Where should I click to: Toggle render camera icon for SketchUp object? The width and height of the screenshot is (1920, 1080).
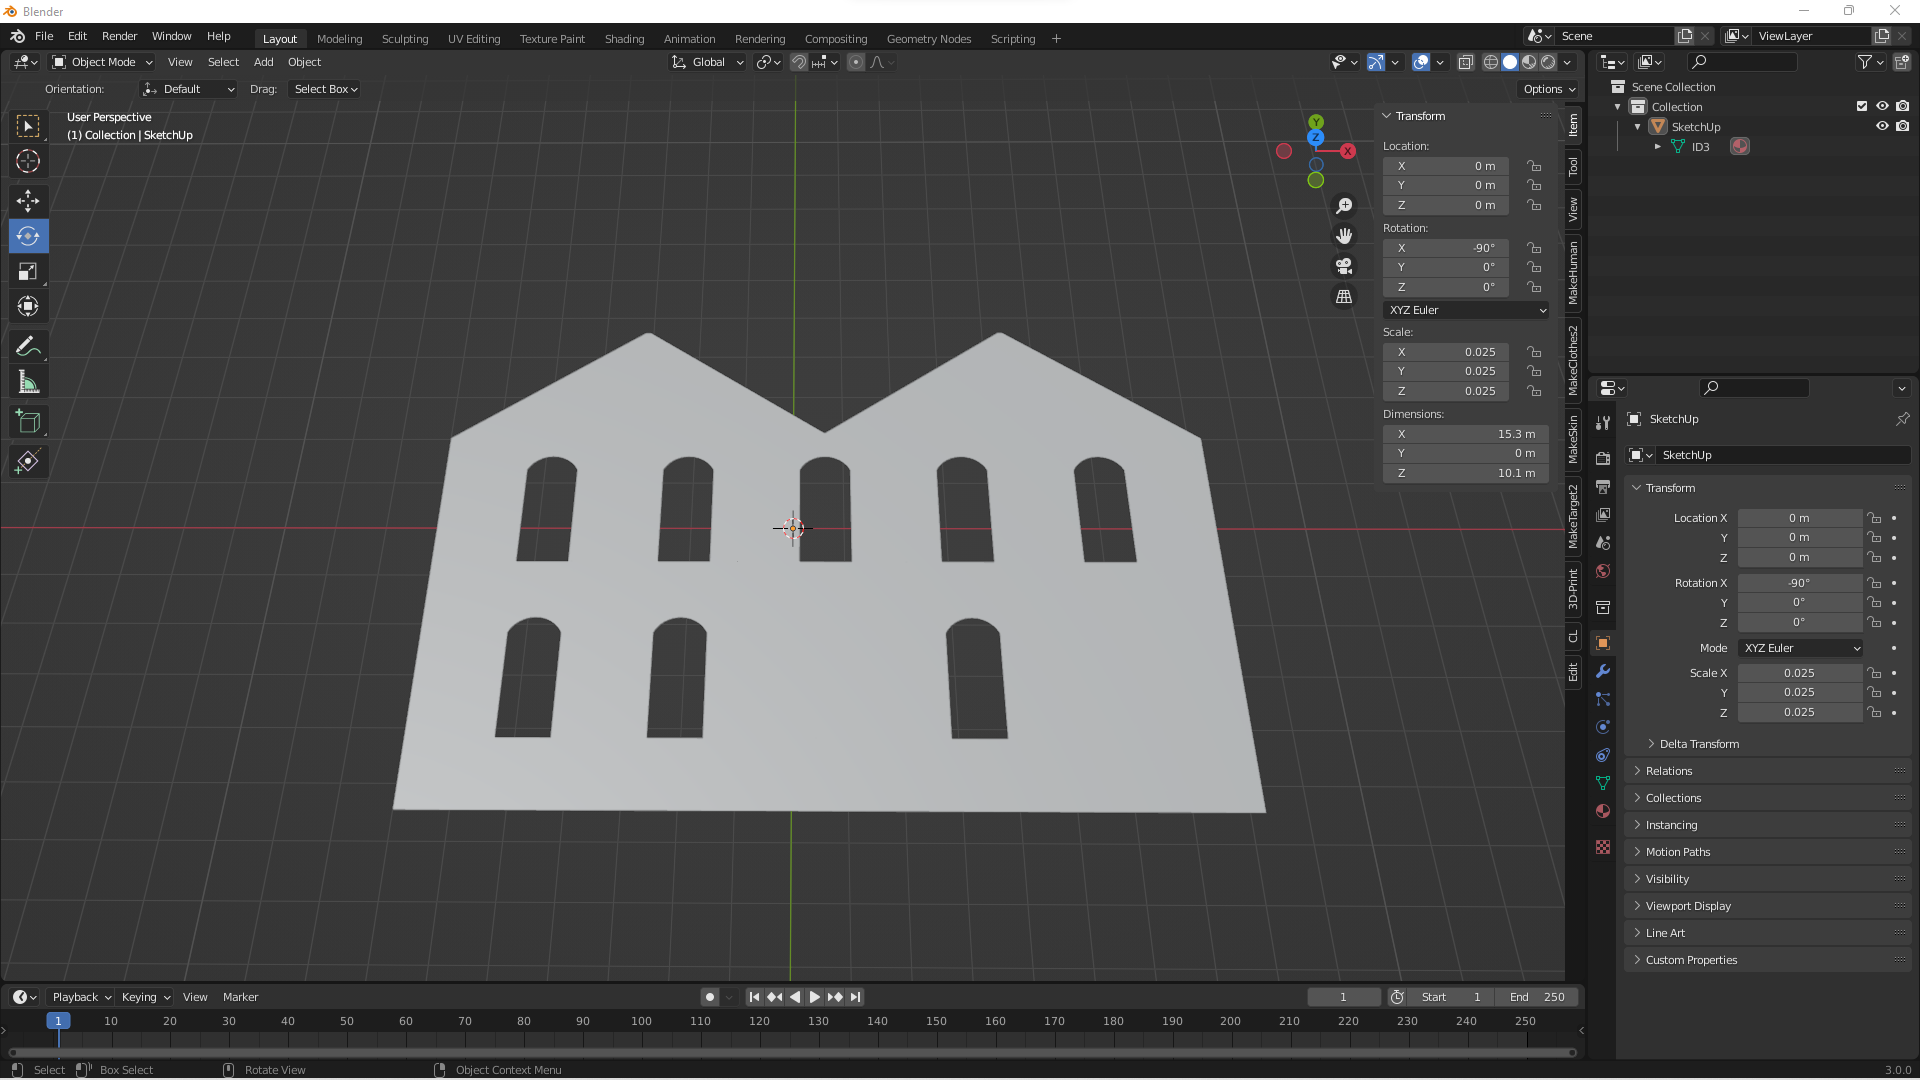1902,126
